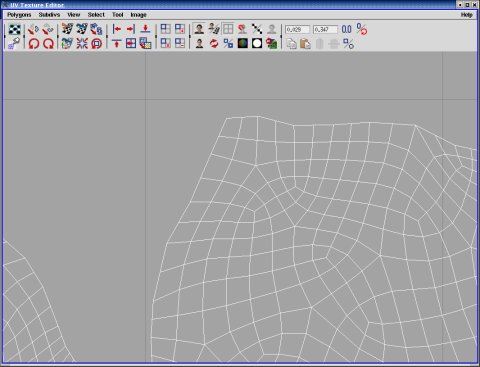Align UVs to maximum V
The image size is (480, 367).
(x=117, y=43)
